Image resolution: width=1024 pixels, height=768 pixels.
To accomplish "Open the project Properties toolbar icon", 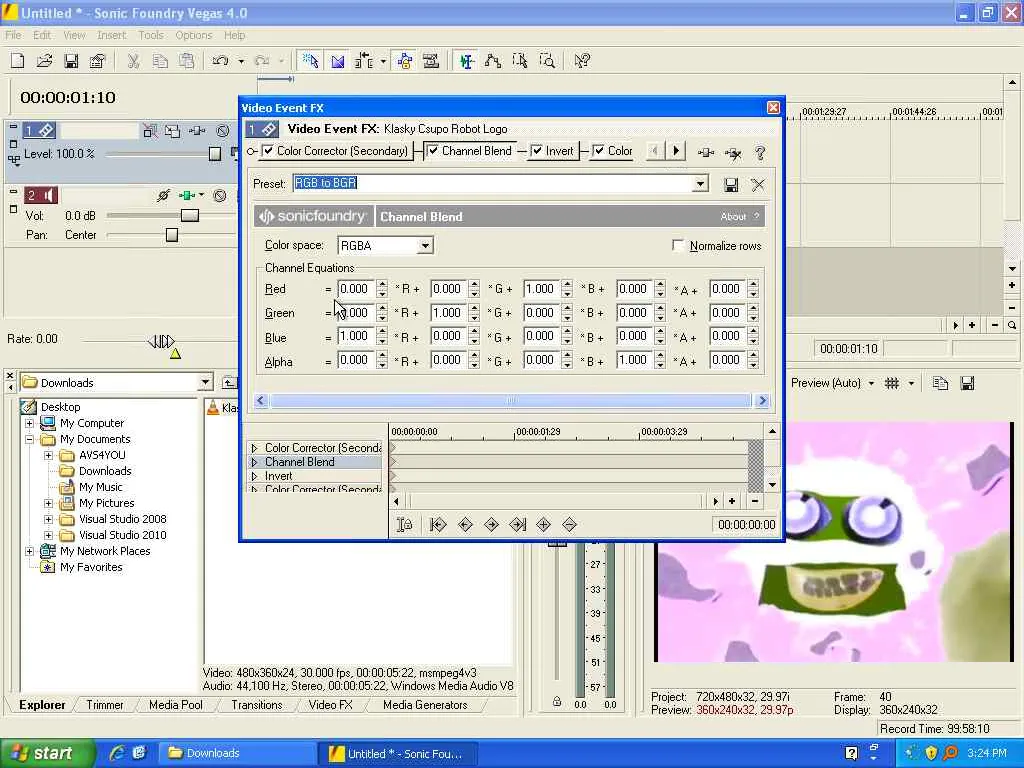I will [x=97, y=61].
